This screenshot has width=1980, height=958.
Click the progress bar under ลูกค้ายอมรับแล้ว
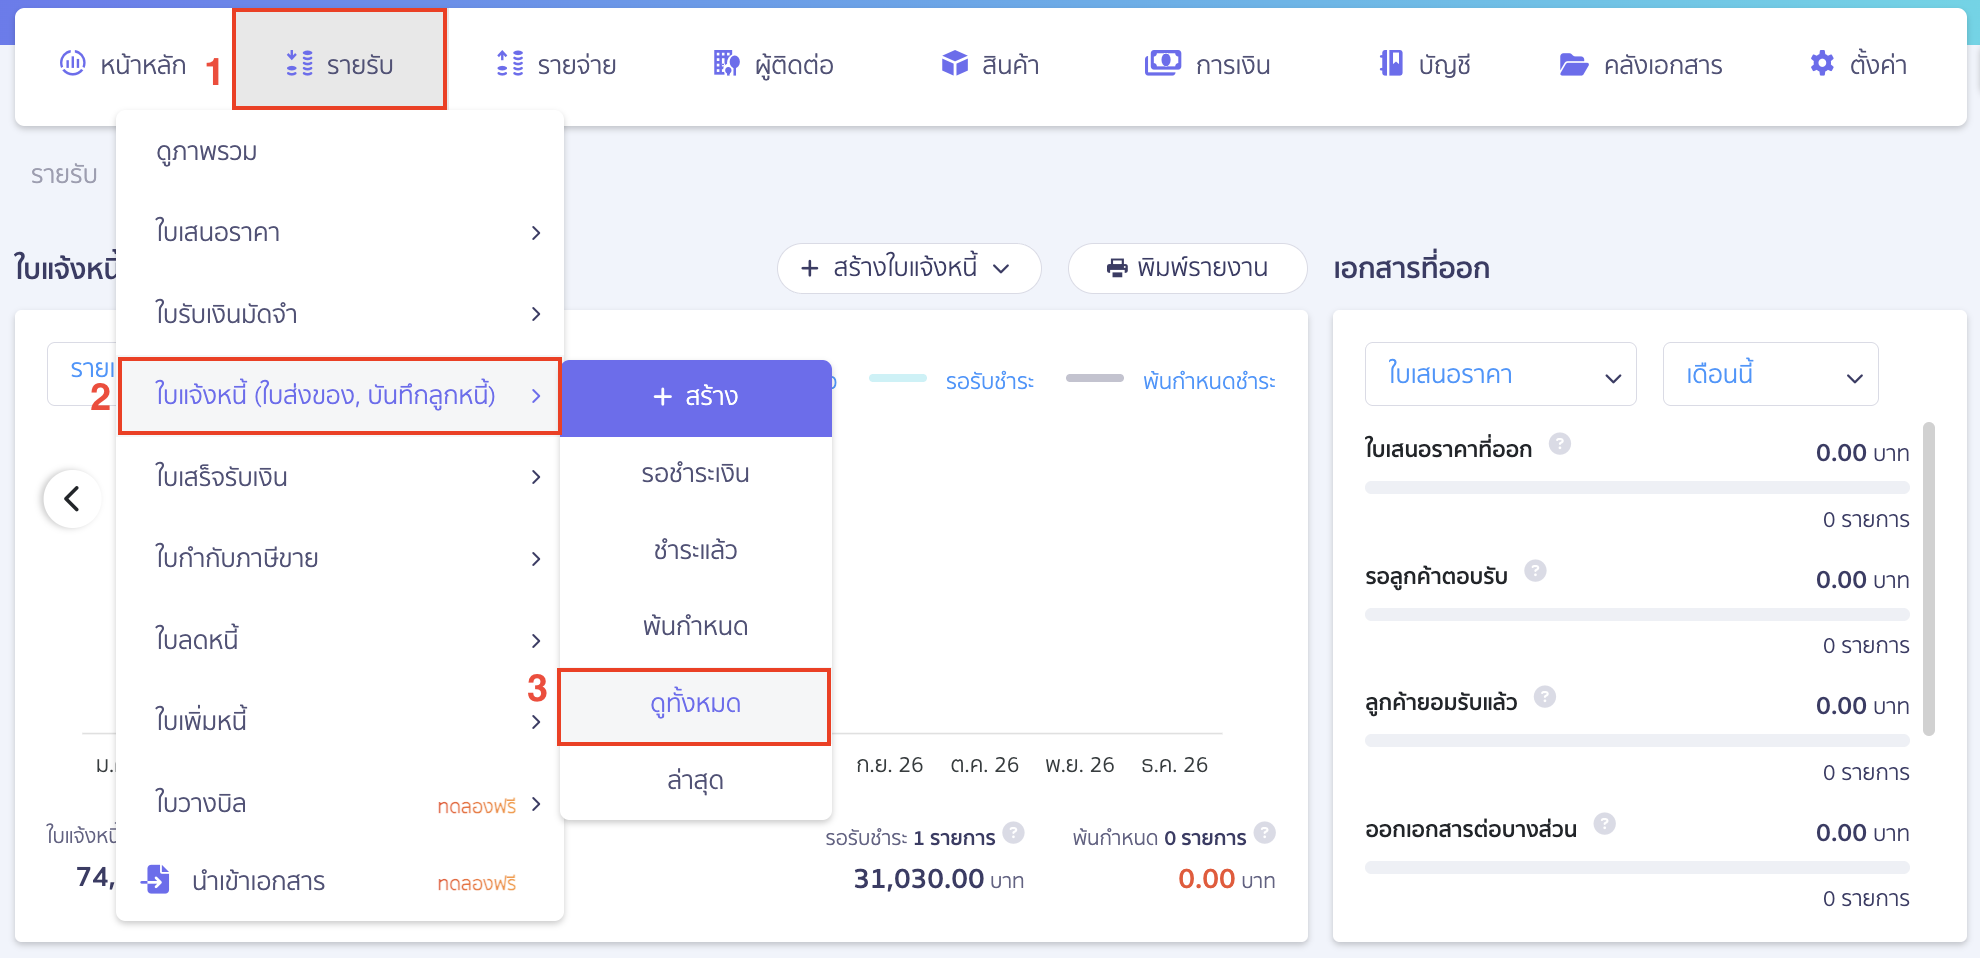coord(1637,741)
